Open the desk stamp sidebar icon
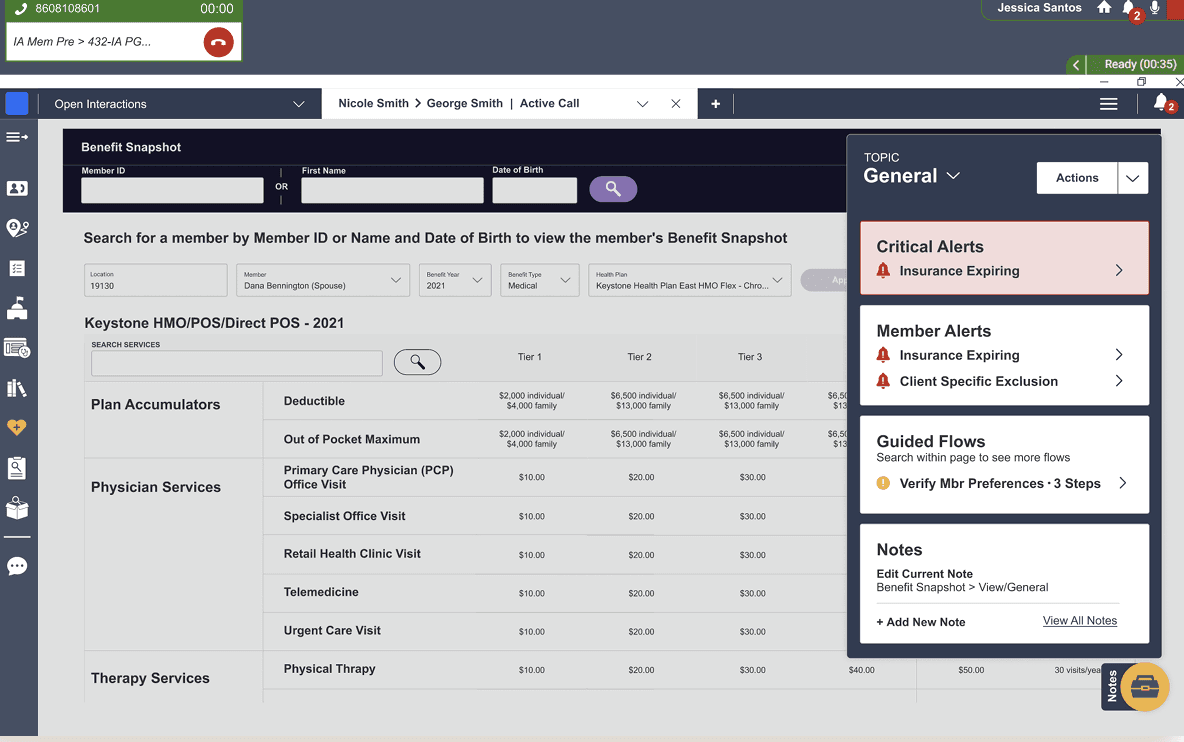The width and height of the screenshot is (1184, 742). pos(17,308)
